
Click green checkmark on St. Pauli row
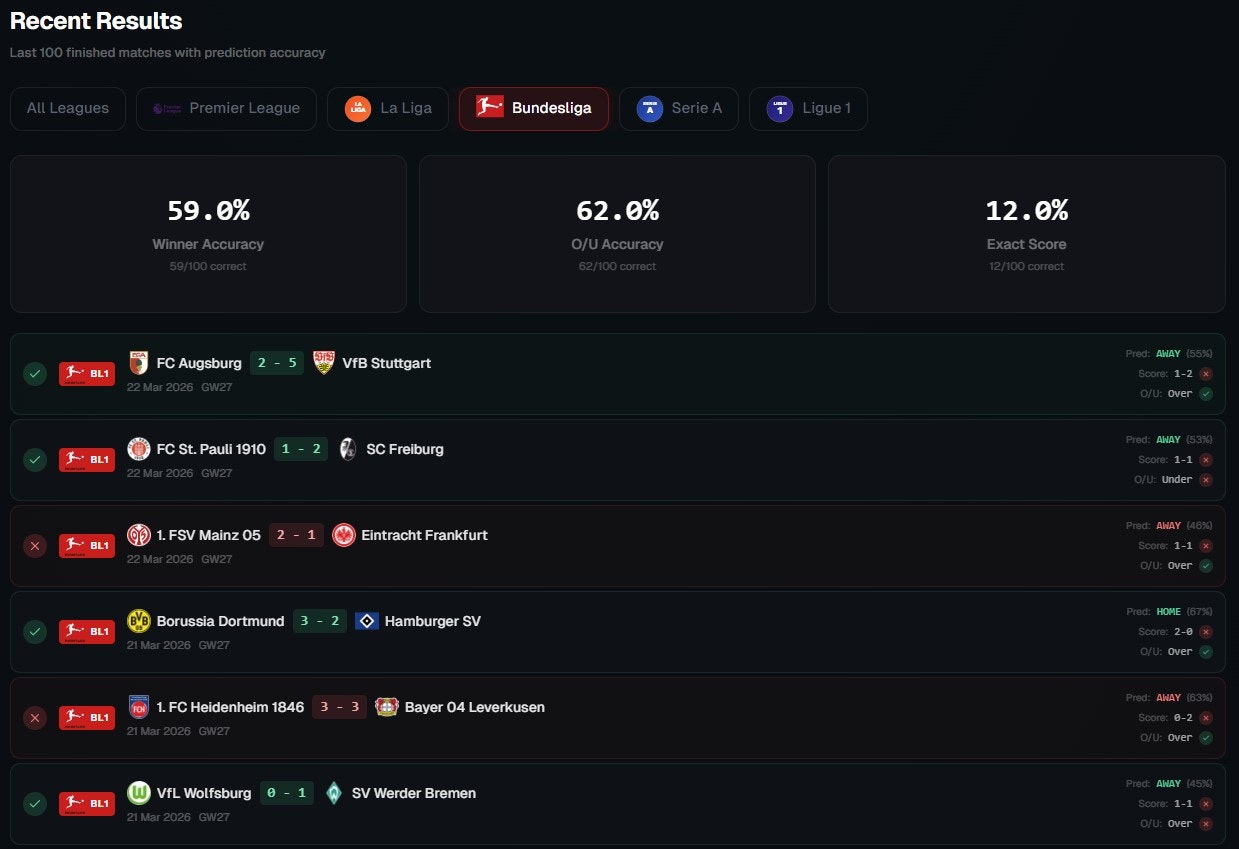click(x=35, y=460)
